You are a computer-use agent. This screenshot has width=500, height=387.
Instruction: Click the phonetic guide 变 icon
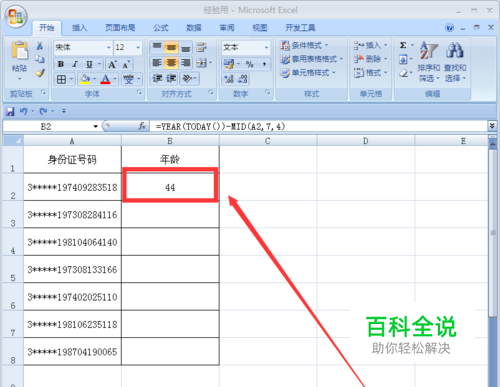click(128, 79)
